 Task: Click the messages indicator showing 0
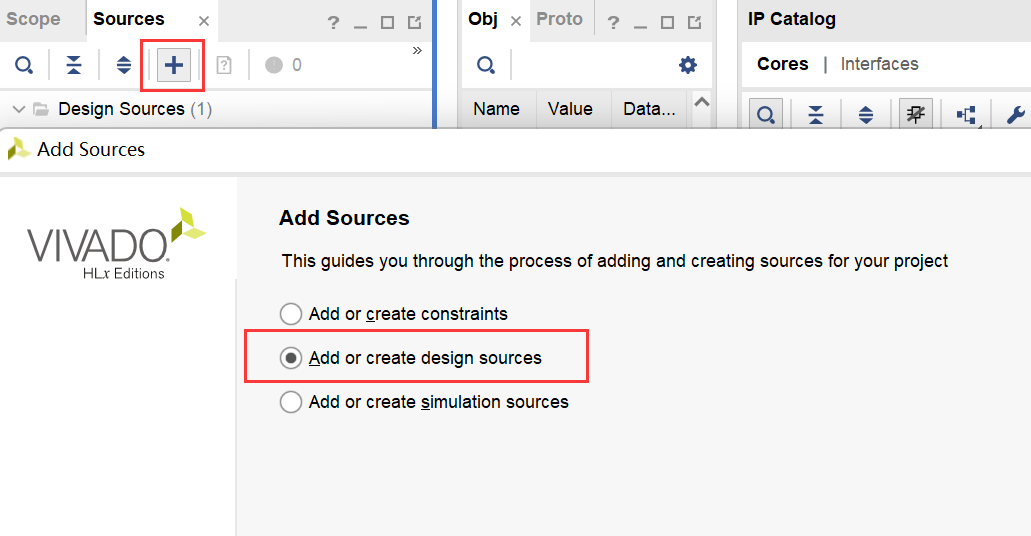tap(283, 65)
